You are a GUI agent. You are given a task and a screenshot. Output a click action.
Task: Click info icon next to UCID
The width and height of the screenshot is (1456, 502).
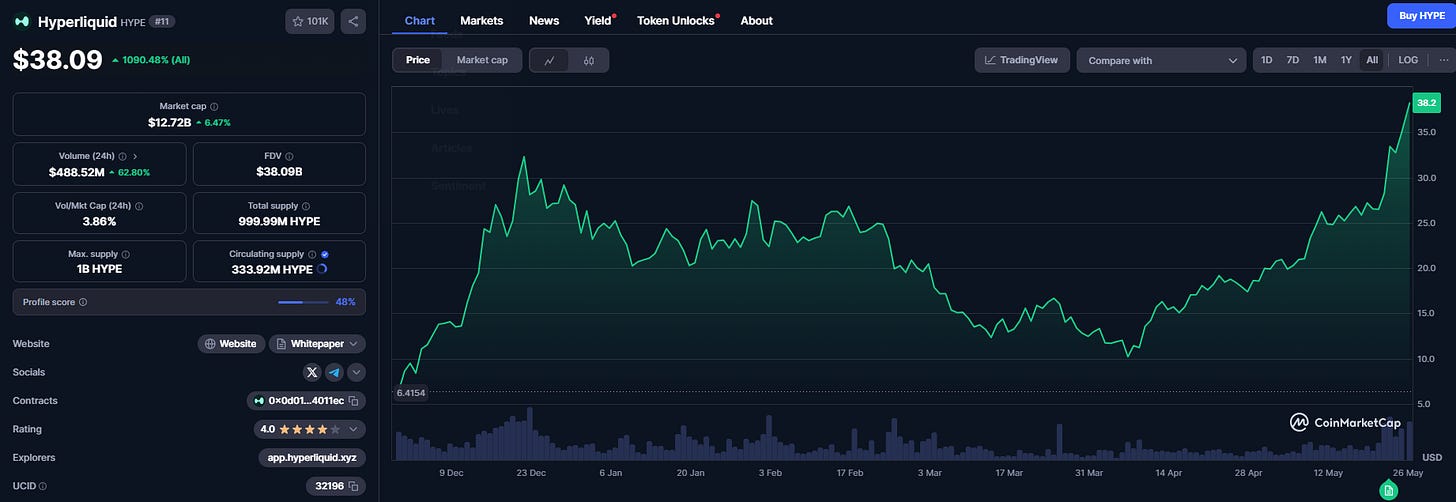pos(42,486)
